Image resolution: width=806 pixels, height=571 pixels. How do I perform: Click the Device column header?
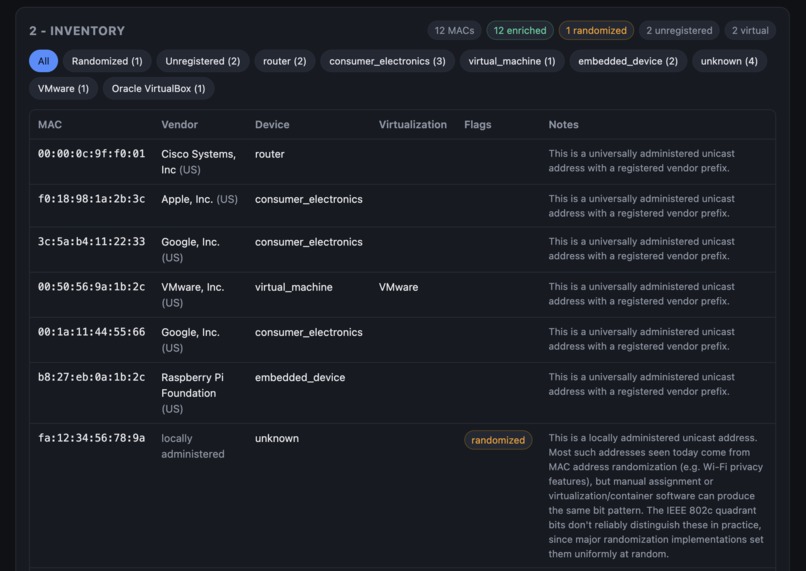(x=272, y=124)
